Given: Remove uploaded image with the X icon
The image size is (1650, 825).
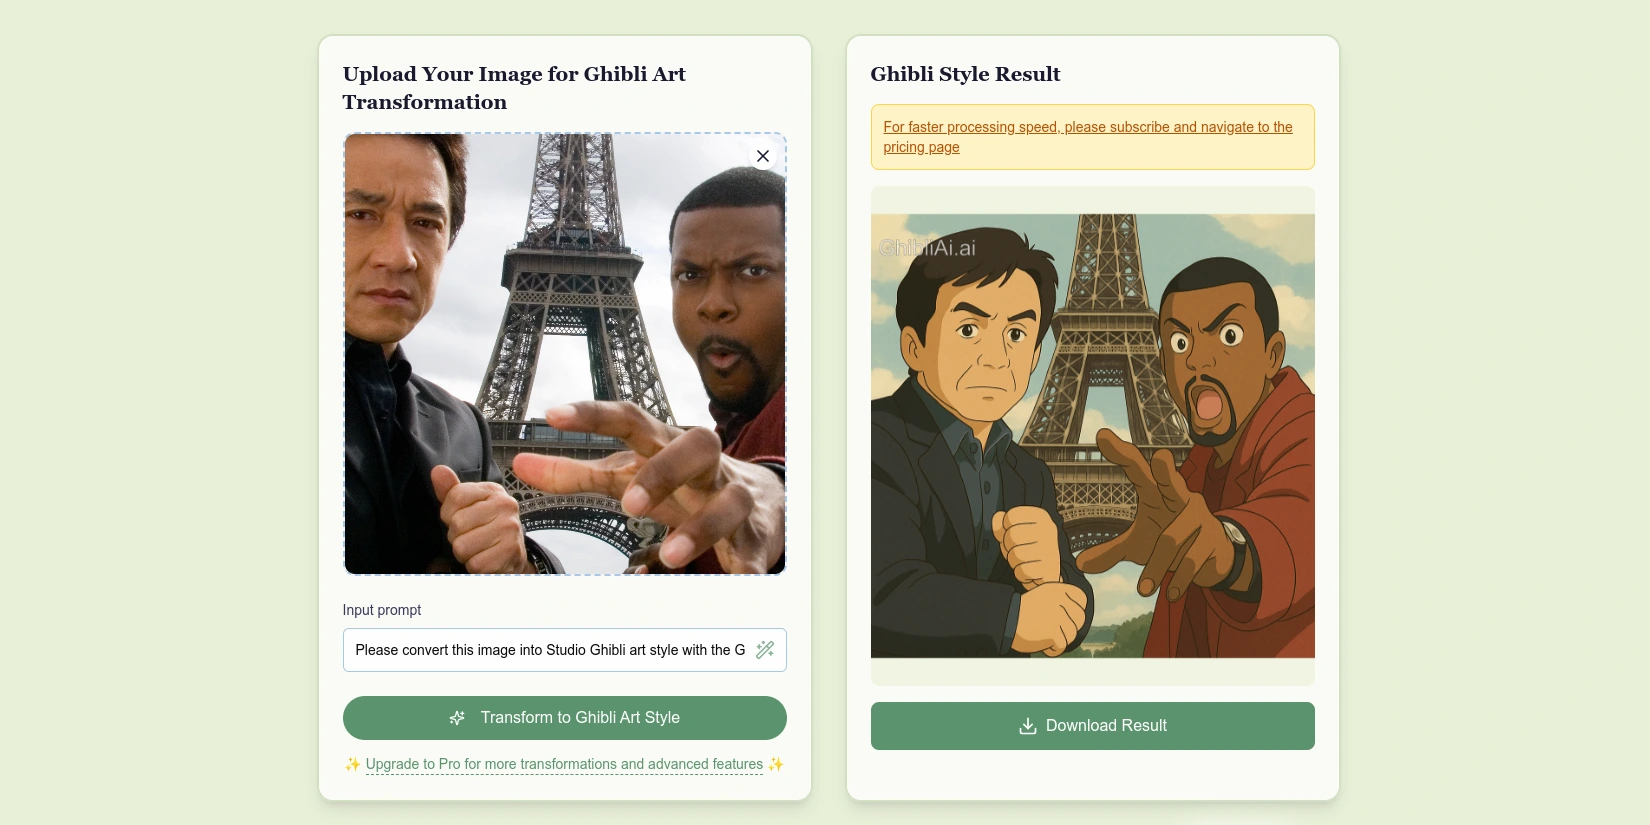Looking at the screenshot, I should point(763,156).
